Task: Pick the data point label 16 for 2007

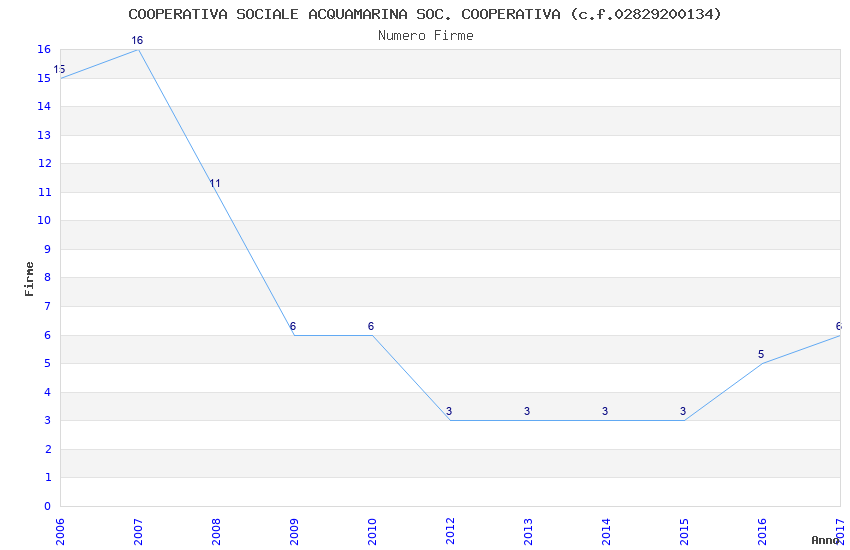Action: point(137,41)
